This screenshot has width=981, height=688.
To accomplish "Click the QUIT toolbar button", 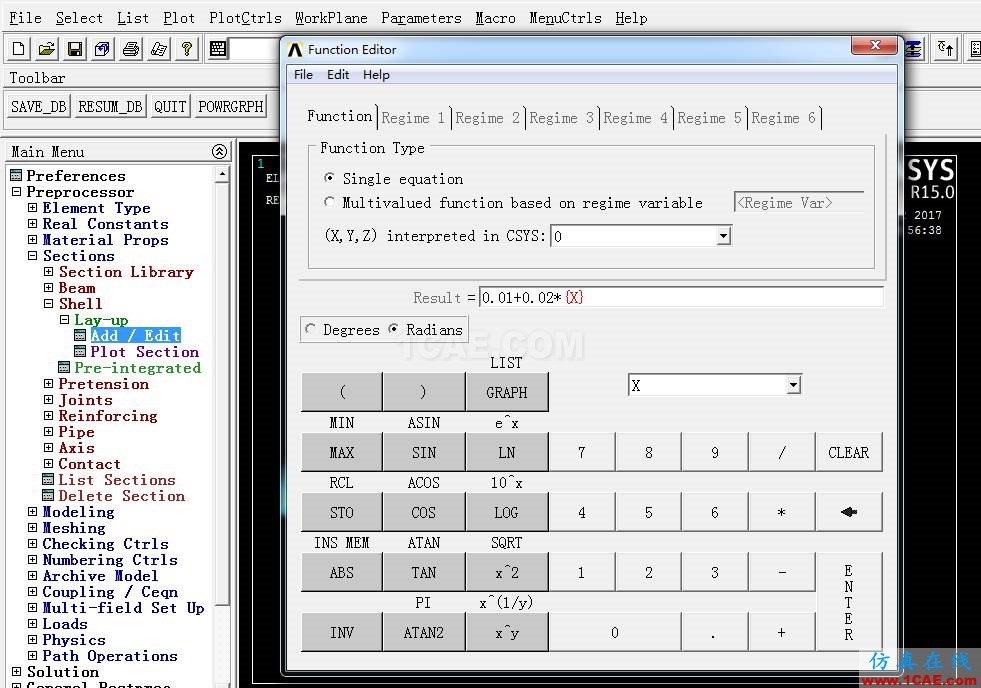I will (170, 107).
